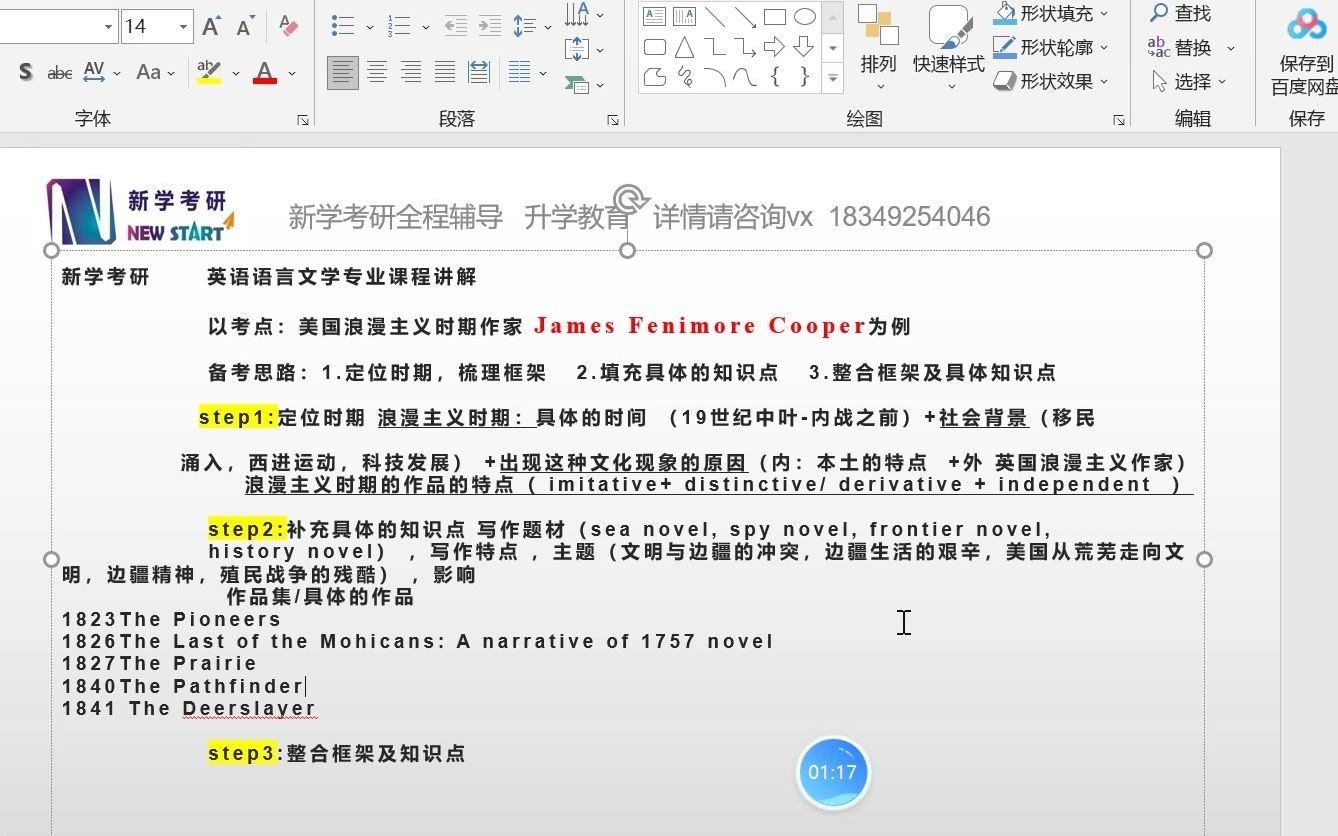Select vertical text box shape
The height and width of the screenshot is (836, 1338).
684,16
